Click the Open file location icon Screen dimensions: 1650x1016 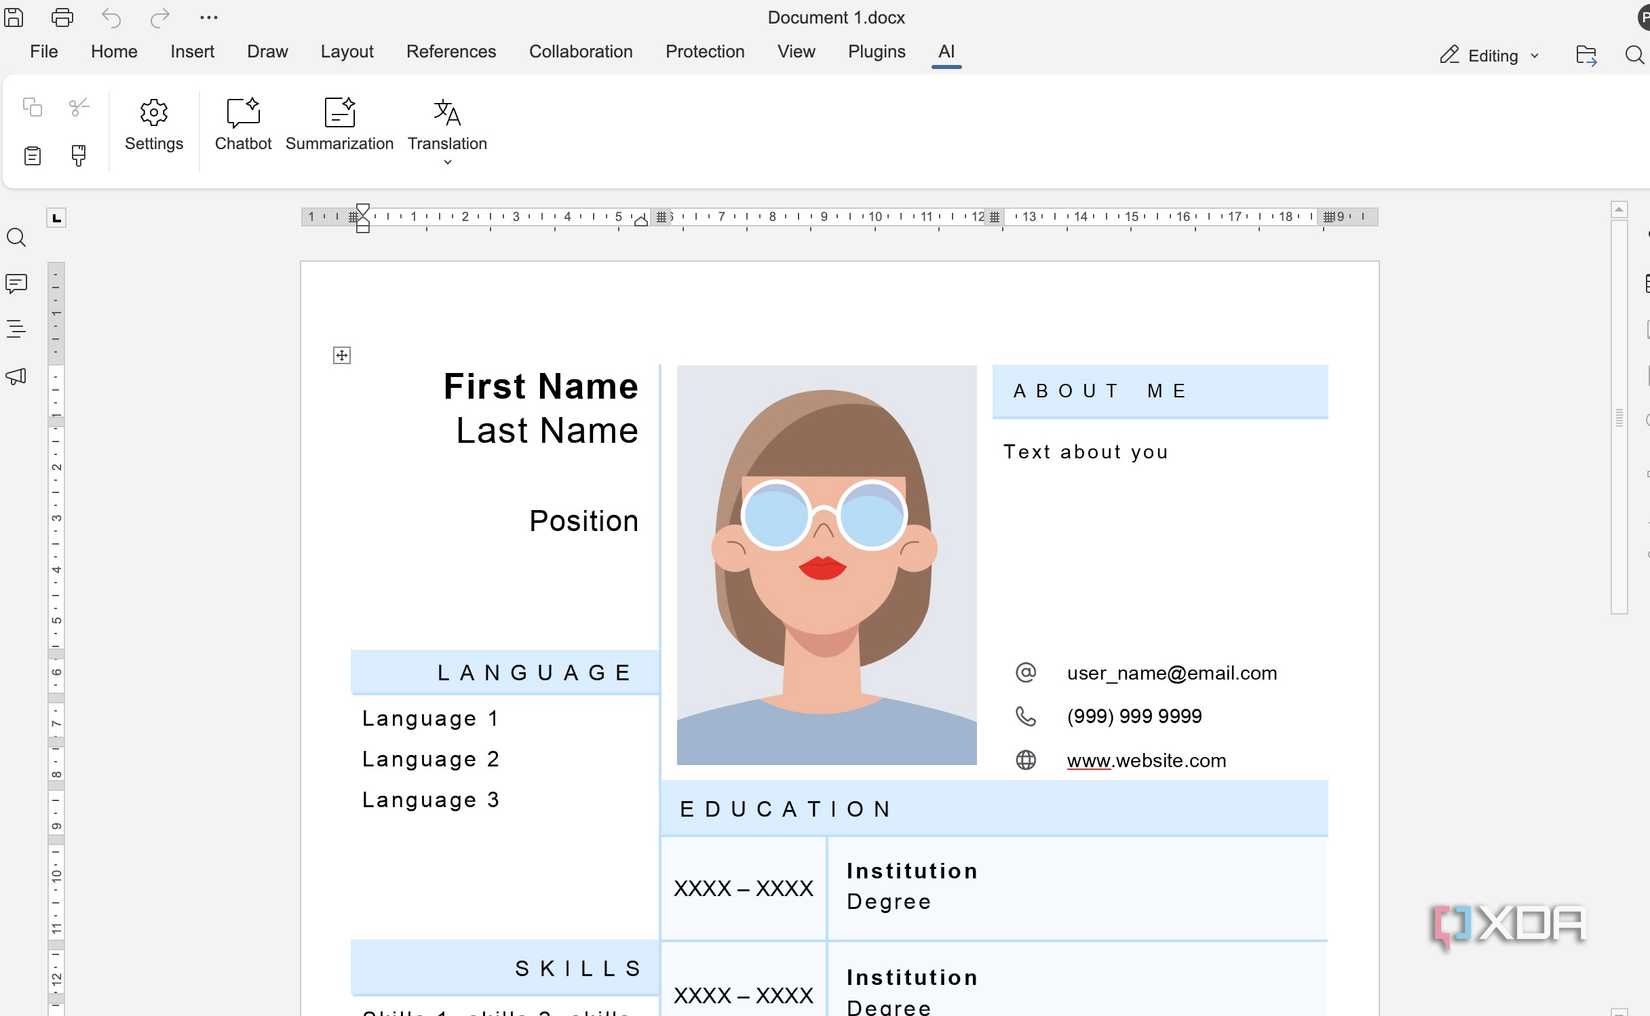point(1586,55)
